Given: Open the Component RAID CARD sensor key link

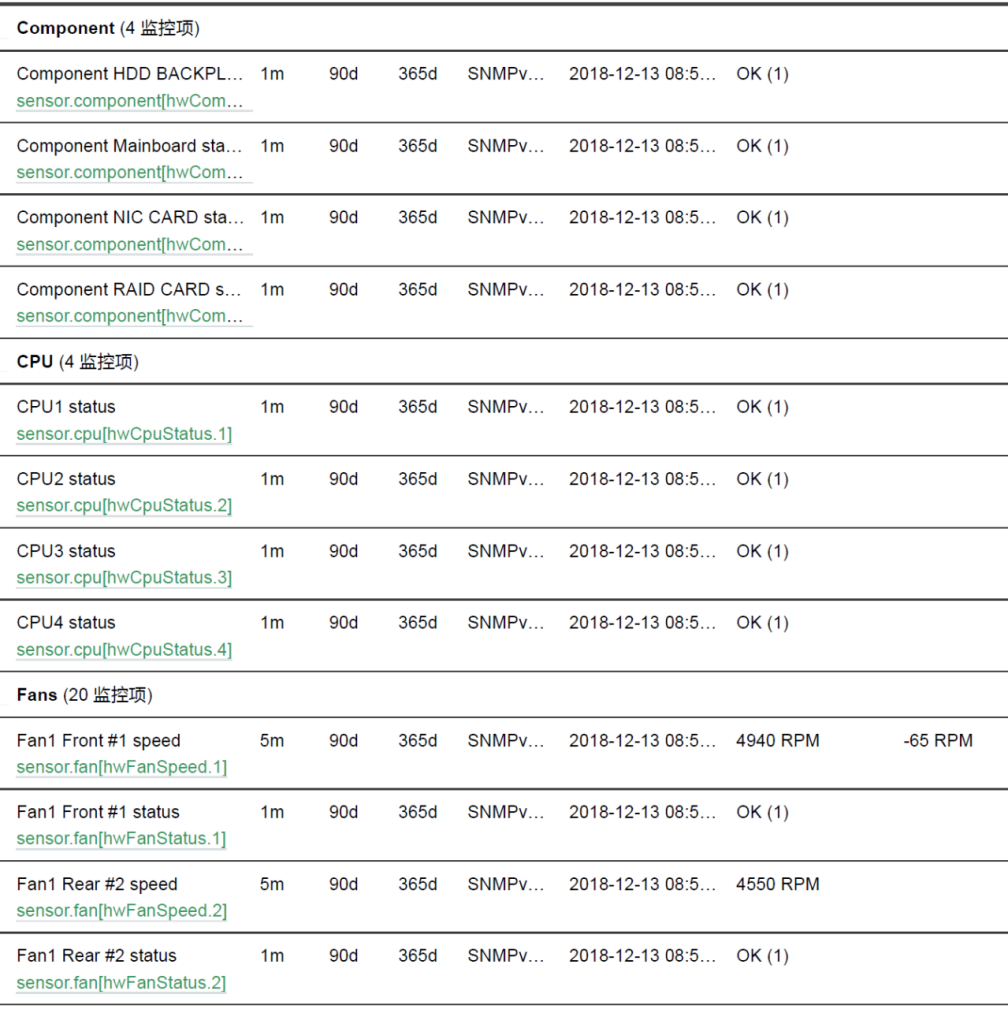Looking at the screenshot, I should [x=130, y=316].
